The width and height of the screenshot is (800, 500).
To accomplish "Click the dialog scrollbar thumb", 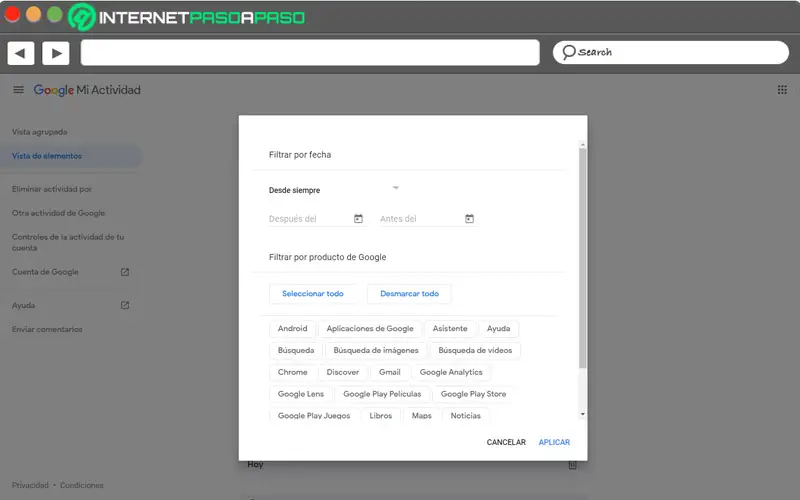I will coord(582,258).
